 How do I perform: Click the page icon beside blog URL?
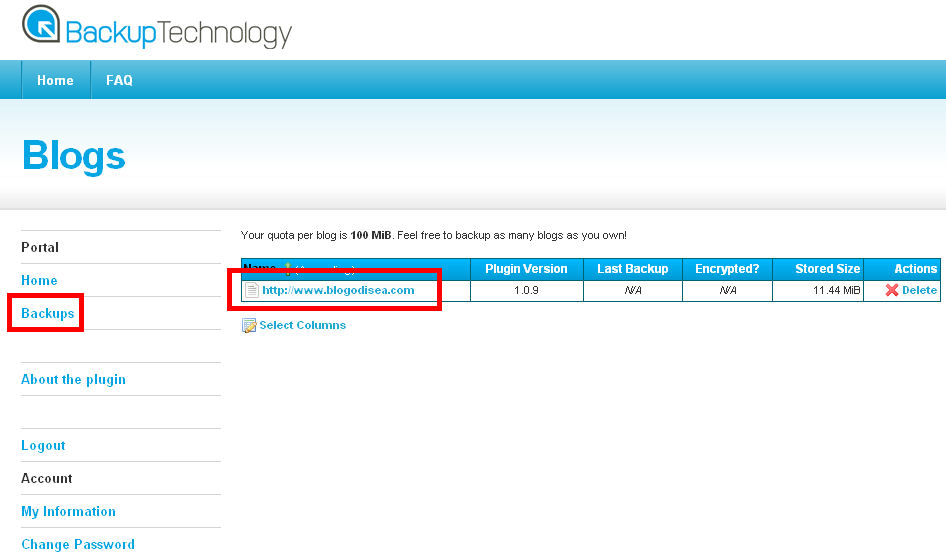pyautogui.click(x=252, y=290)
